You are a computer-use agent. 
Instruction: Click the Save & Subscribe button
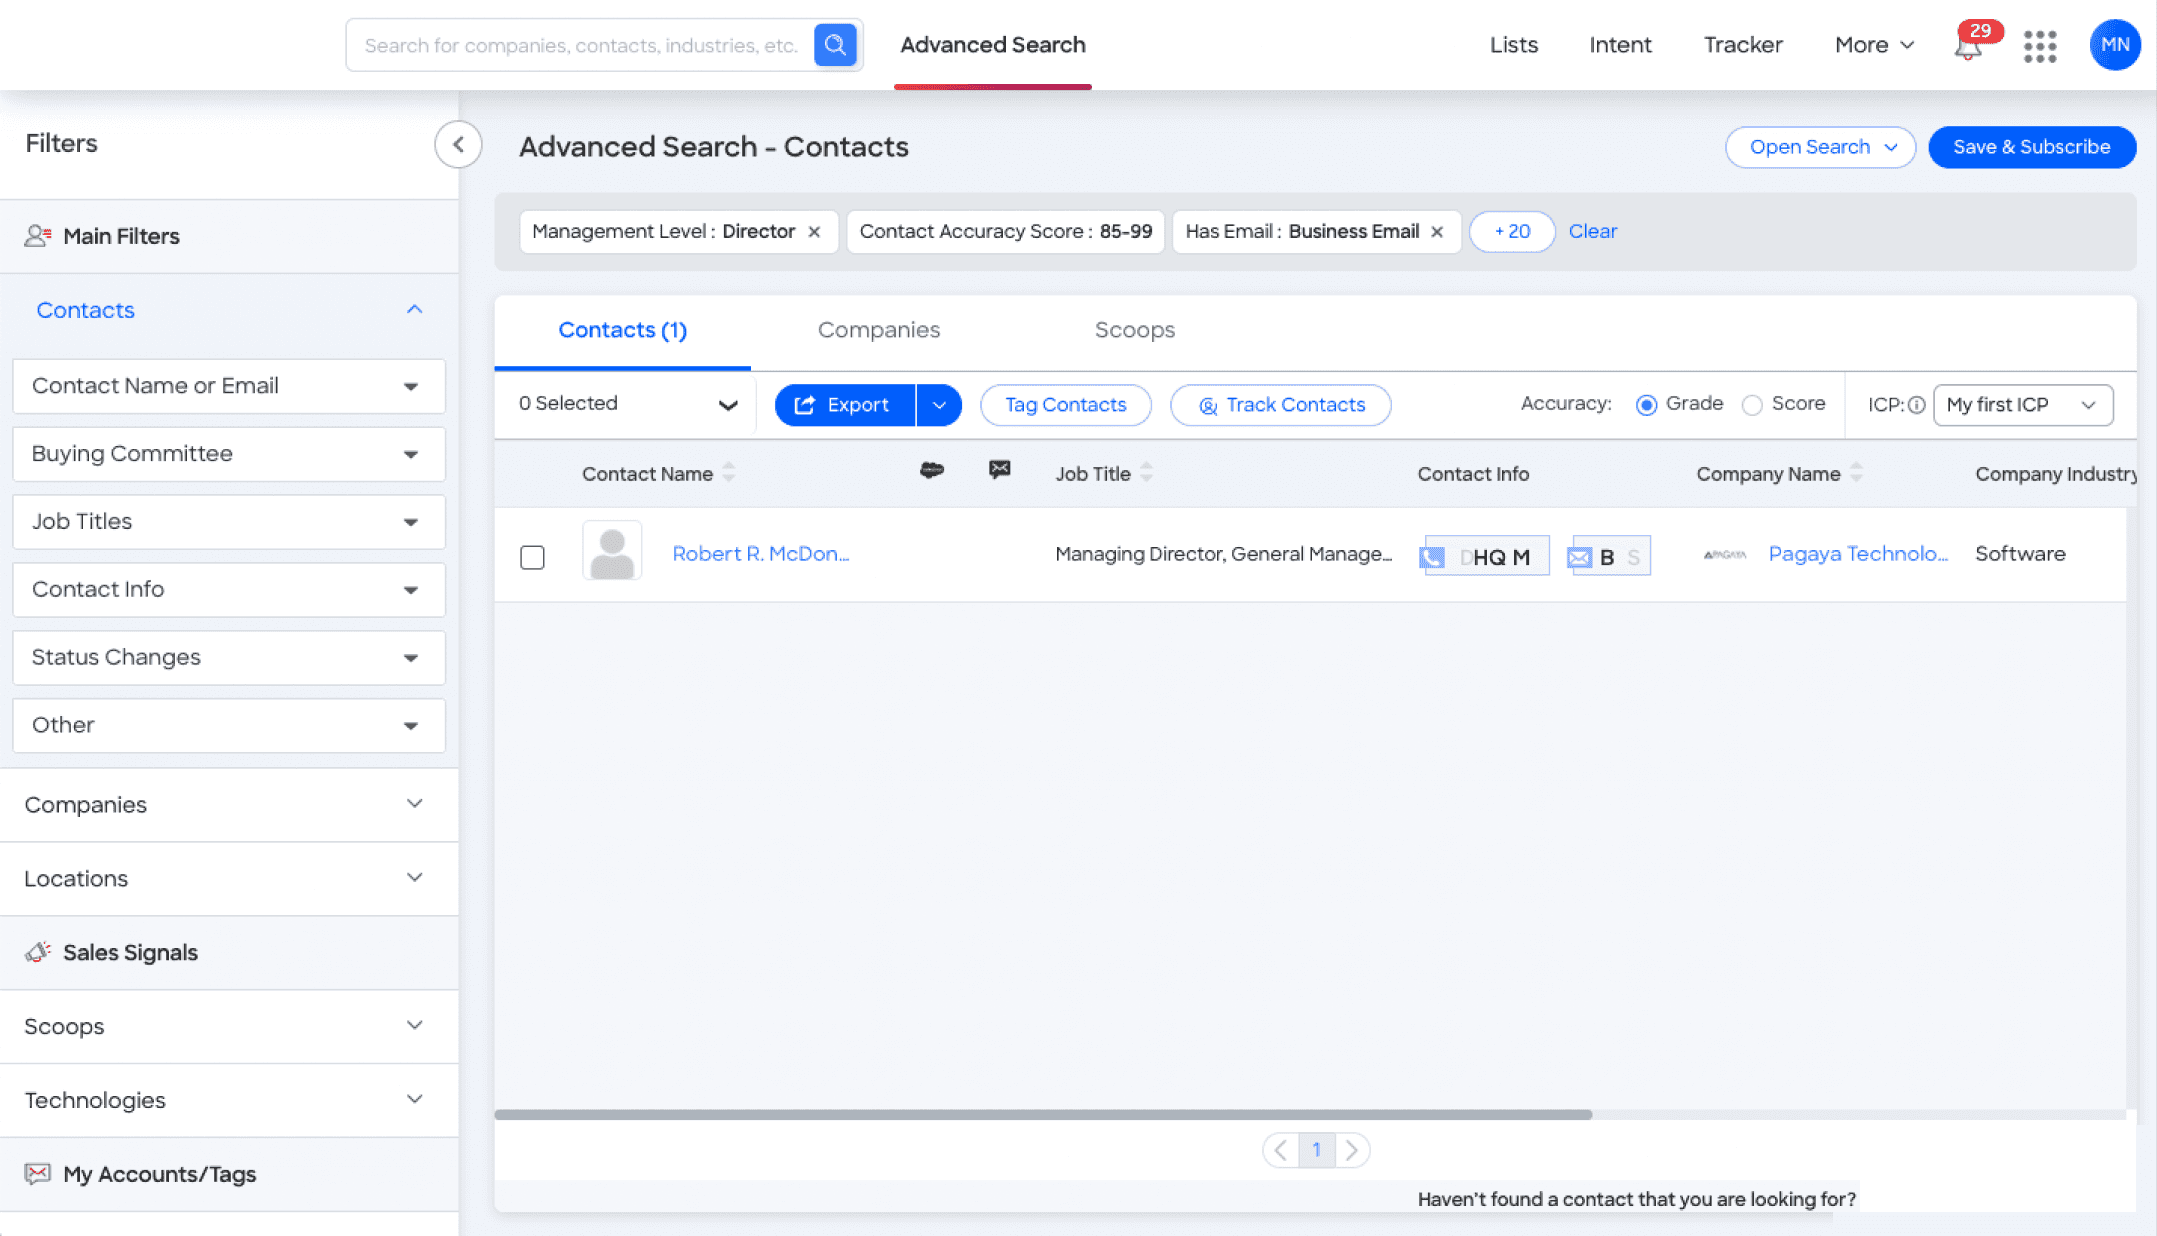(2031, 147)
